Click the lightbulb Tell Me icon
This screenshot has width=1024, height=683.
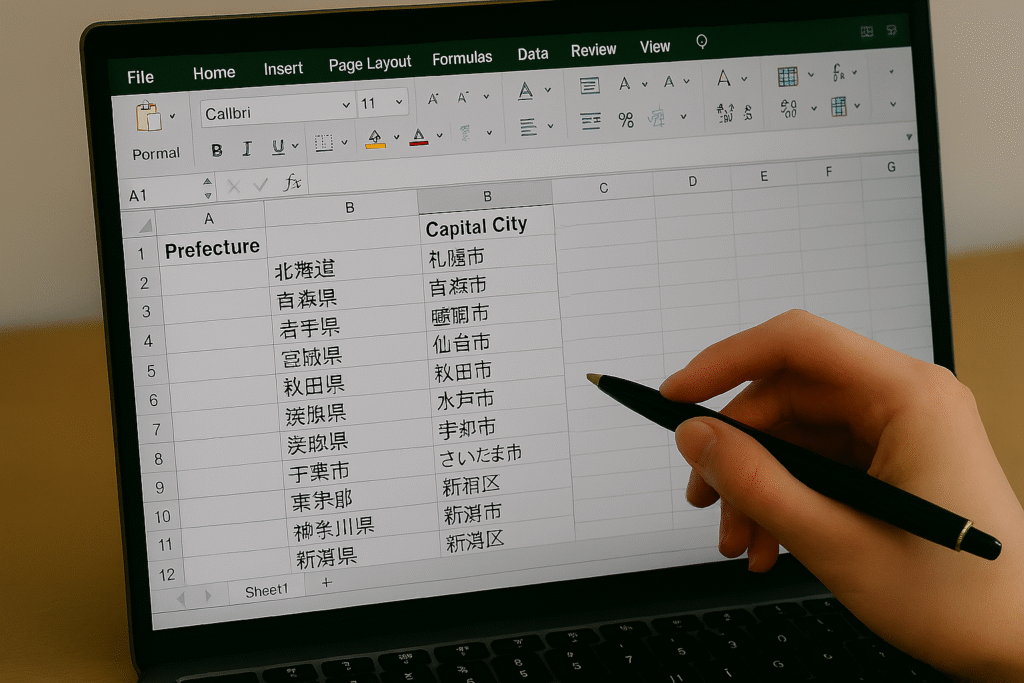pos(702,42)
